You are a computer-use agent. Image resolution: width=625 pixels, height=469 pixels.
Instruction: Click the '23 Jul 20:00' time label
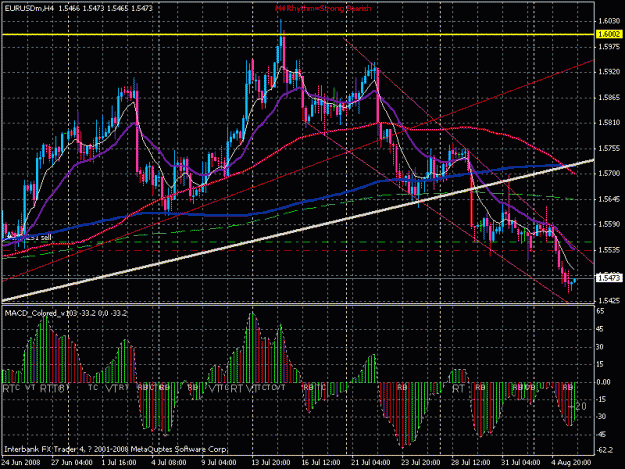point(421,463)
